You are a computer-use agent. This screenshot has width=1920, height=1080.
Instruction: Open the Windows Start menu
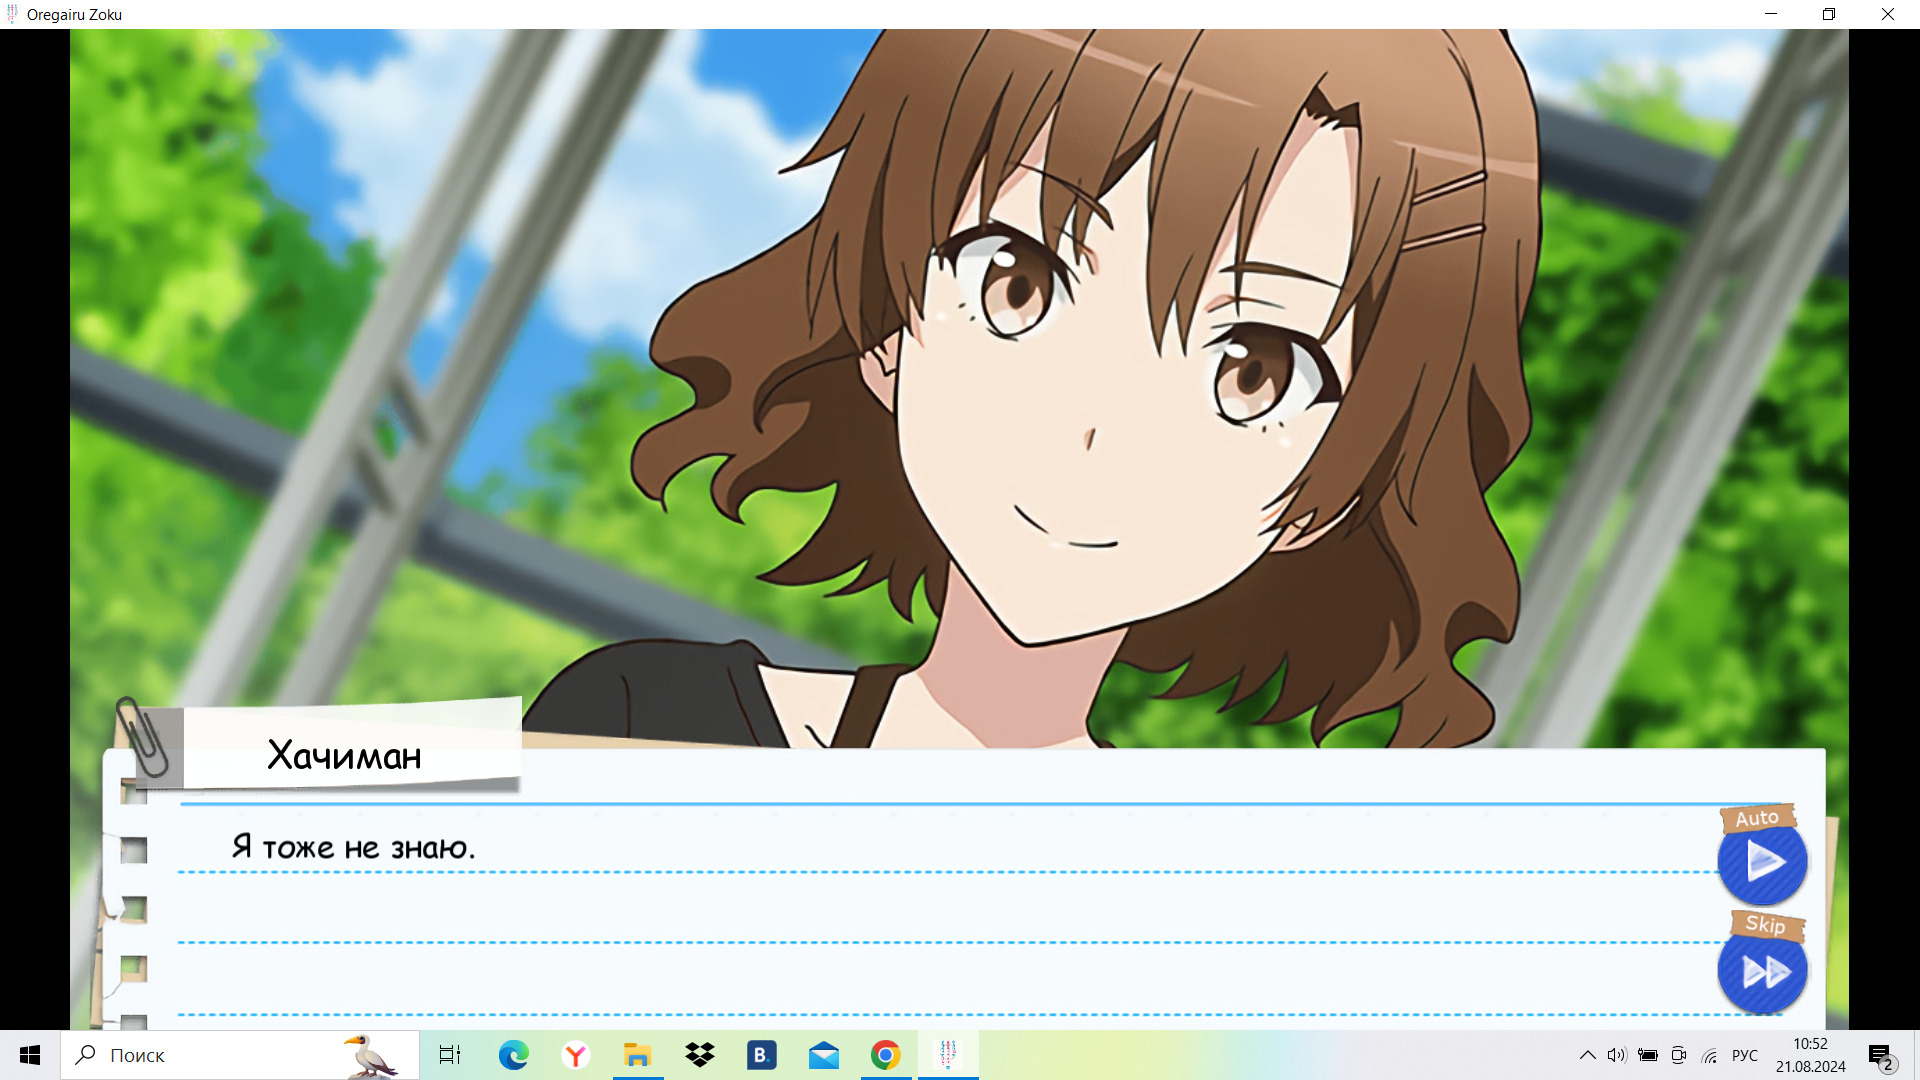coord(30,1055)
